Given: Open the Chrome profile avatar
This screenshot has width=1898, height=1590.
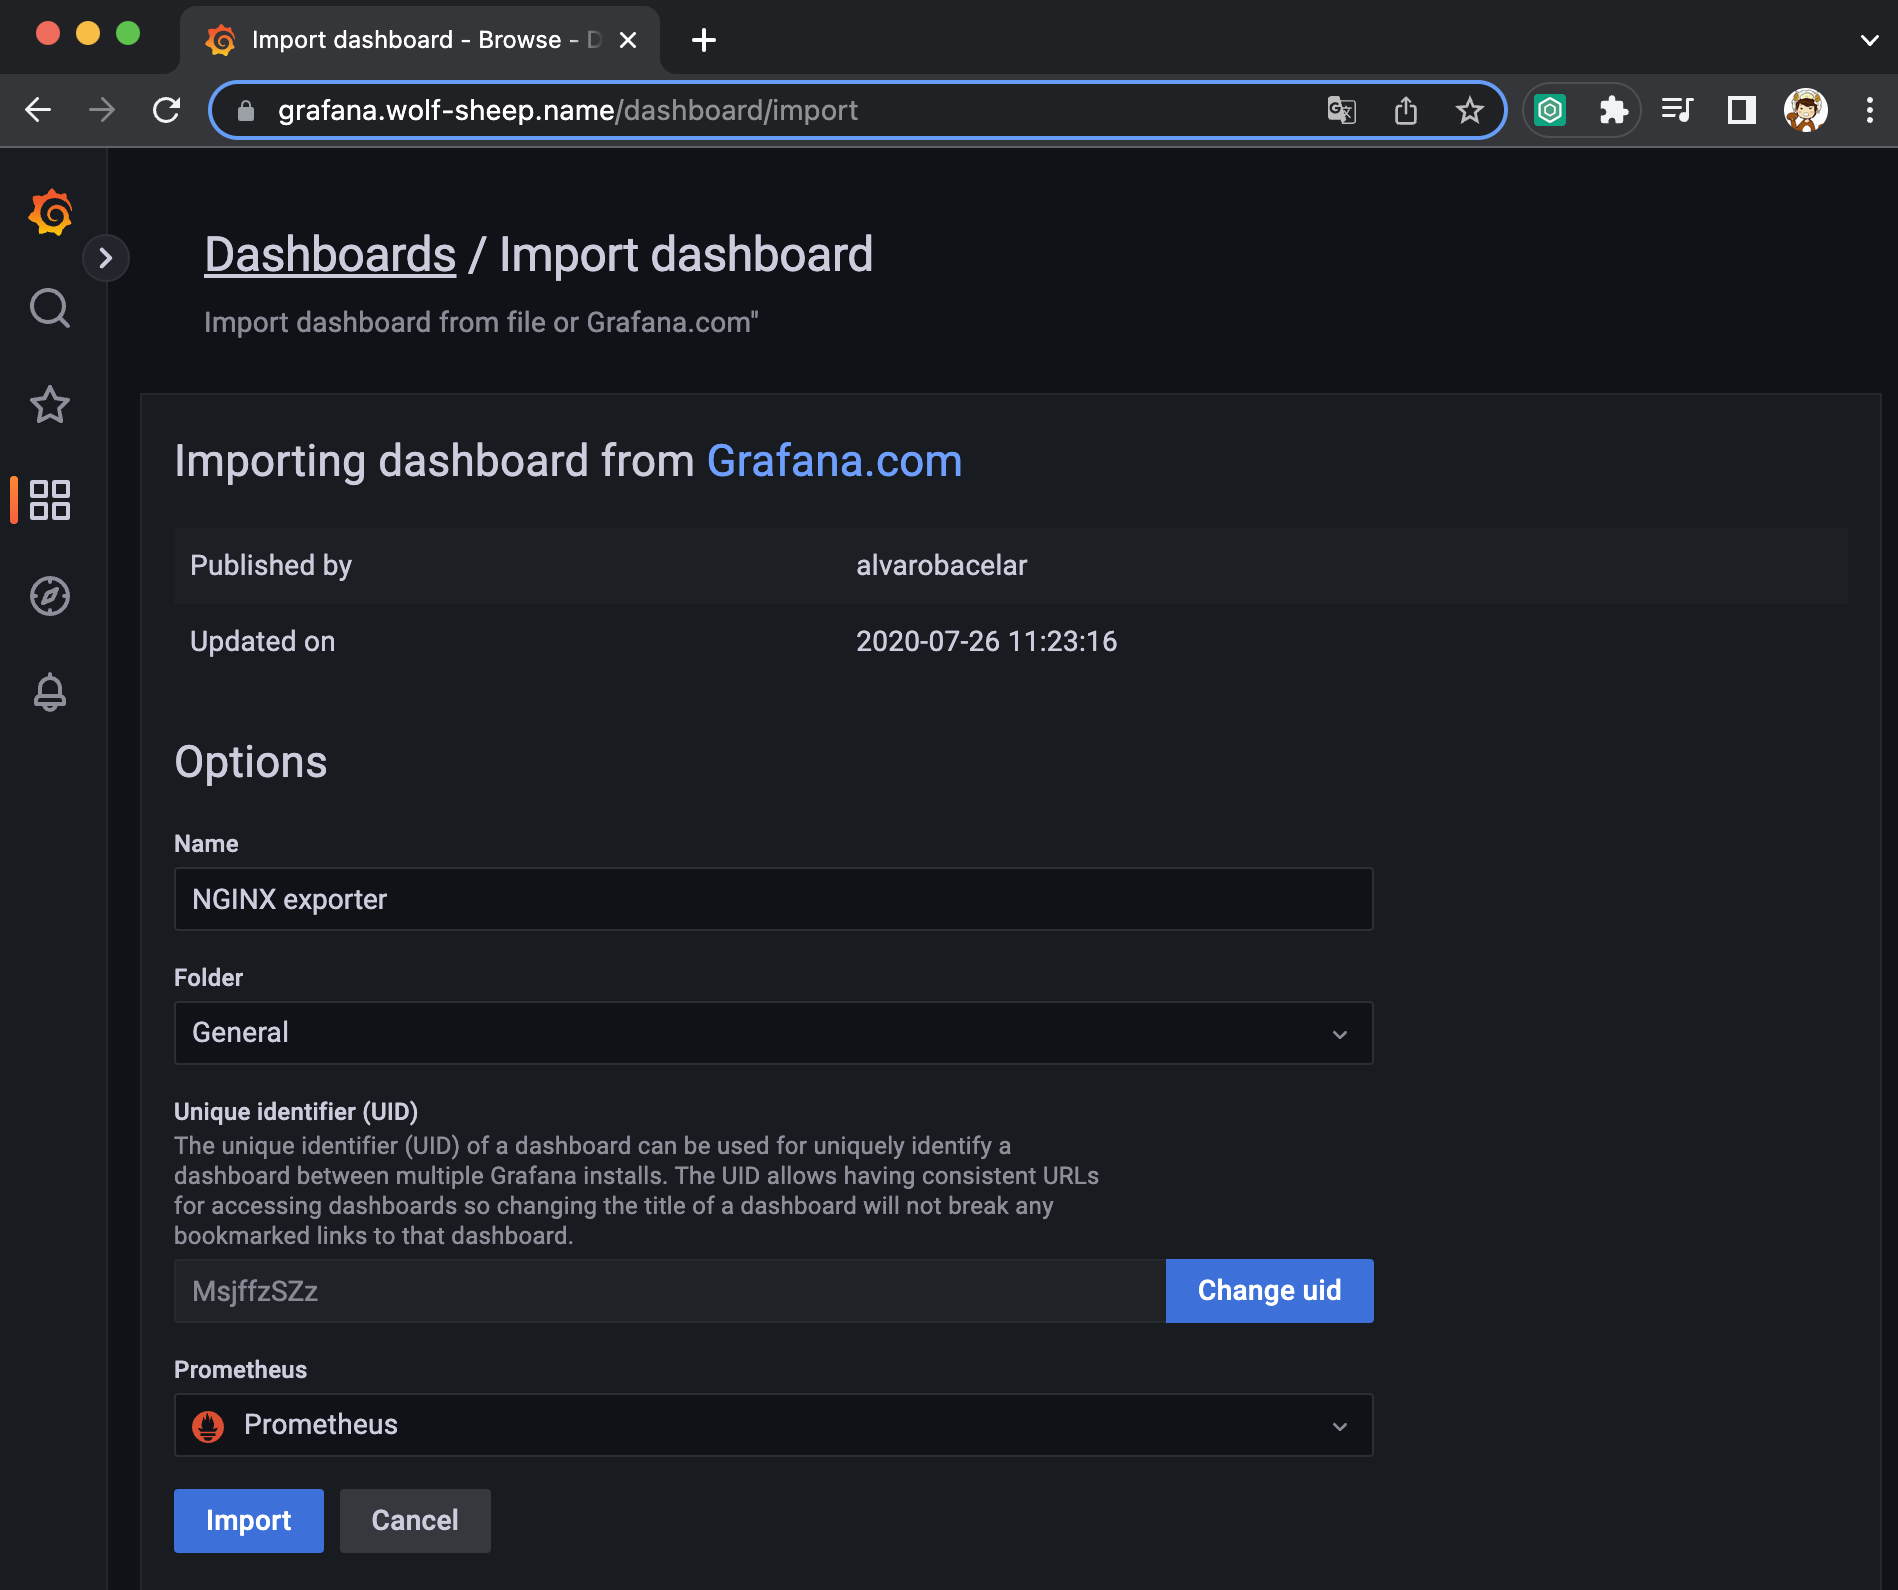Looking at the screenshot, I should [x=1805, y=110].
